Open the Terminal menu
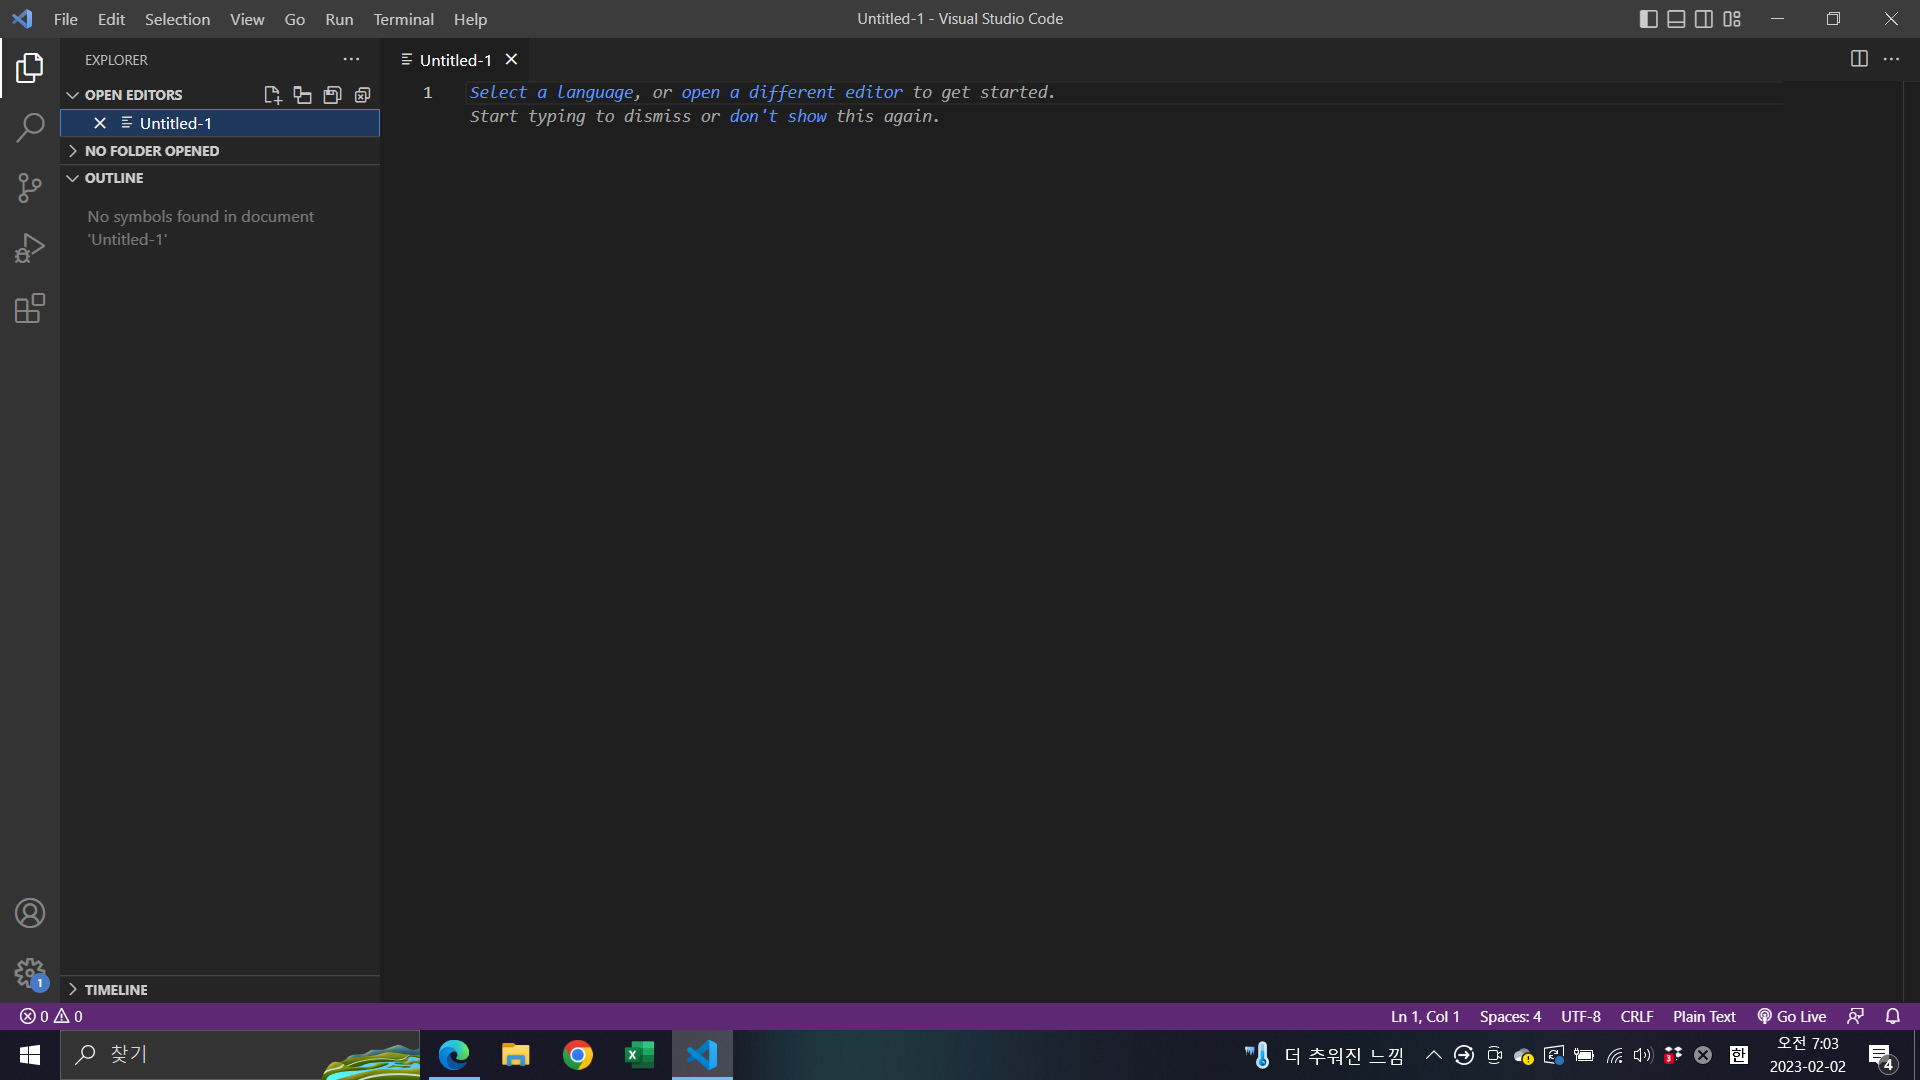Viewport: 1920px width, 1080px height. tap(403, 19)
